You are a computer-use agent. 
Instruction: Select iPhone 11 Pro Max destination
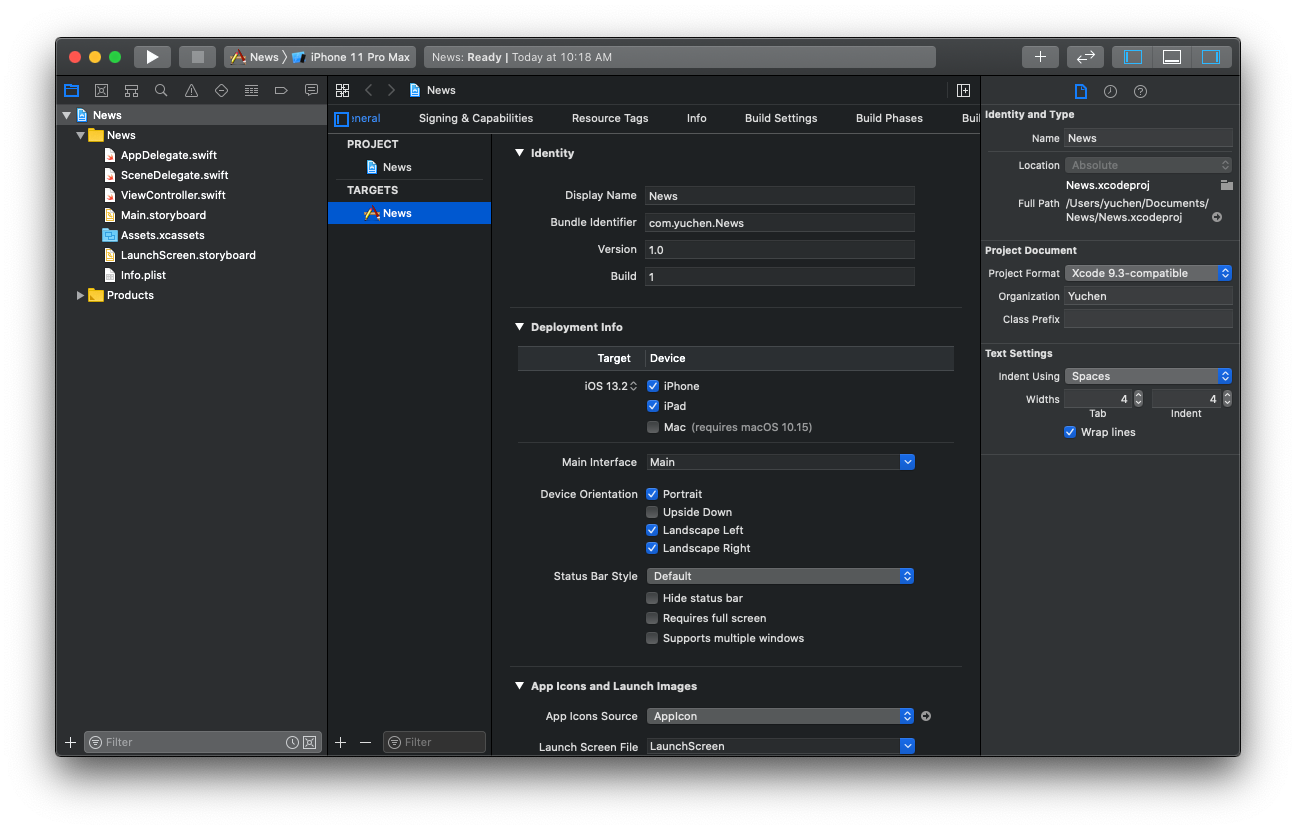tap(351, 57)
